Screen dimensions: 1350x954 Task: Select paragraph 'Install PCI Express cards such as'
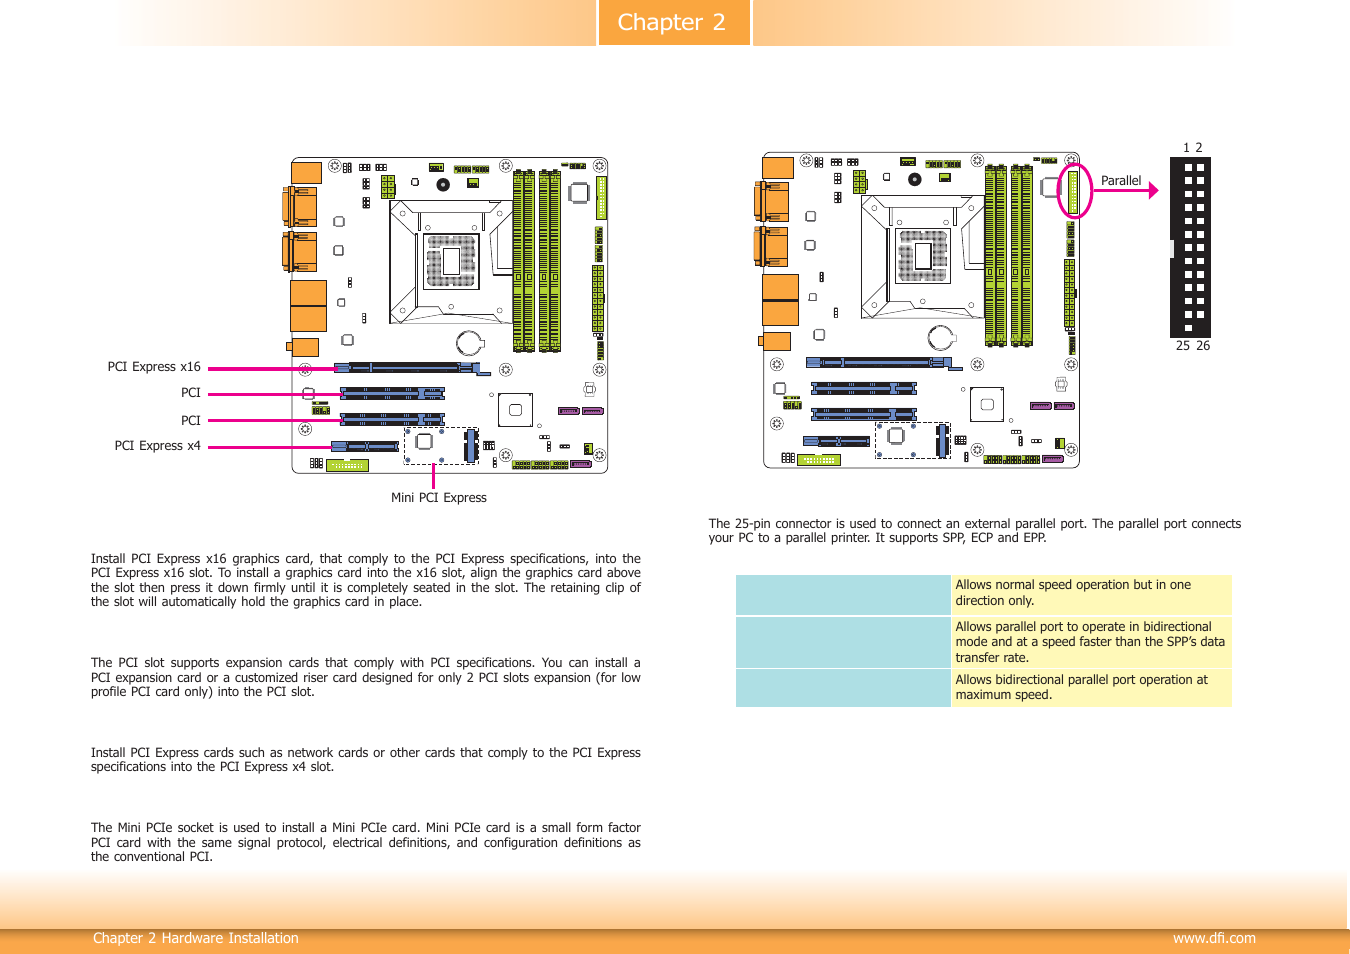366,760
